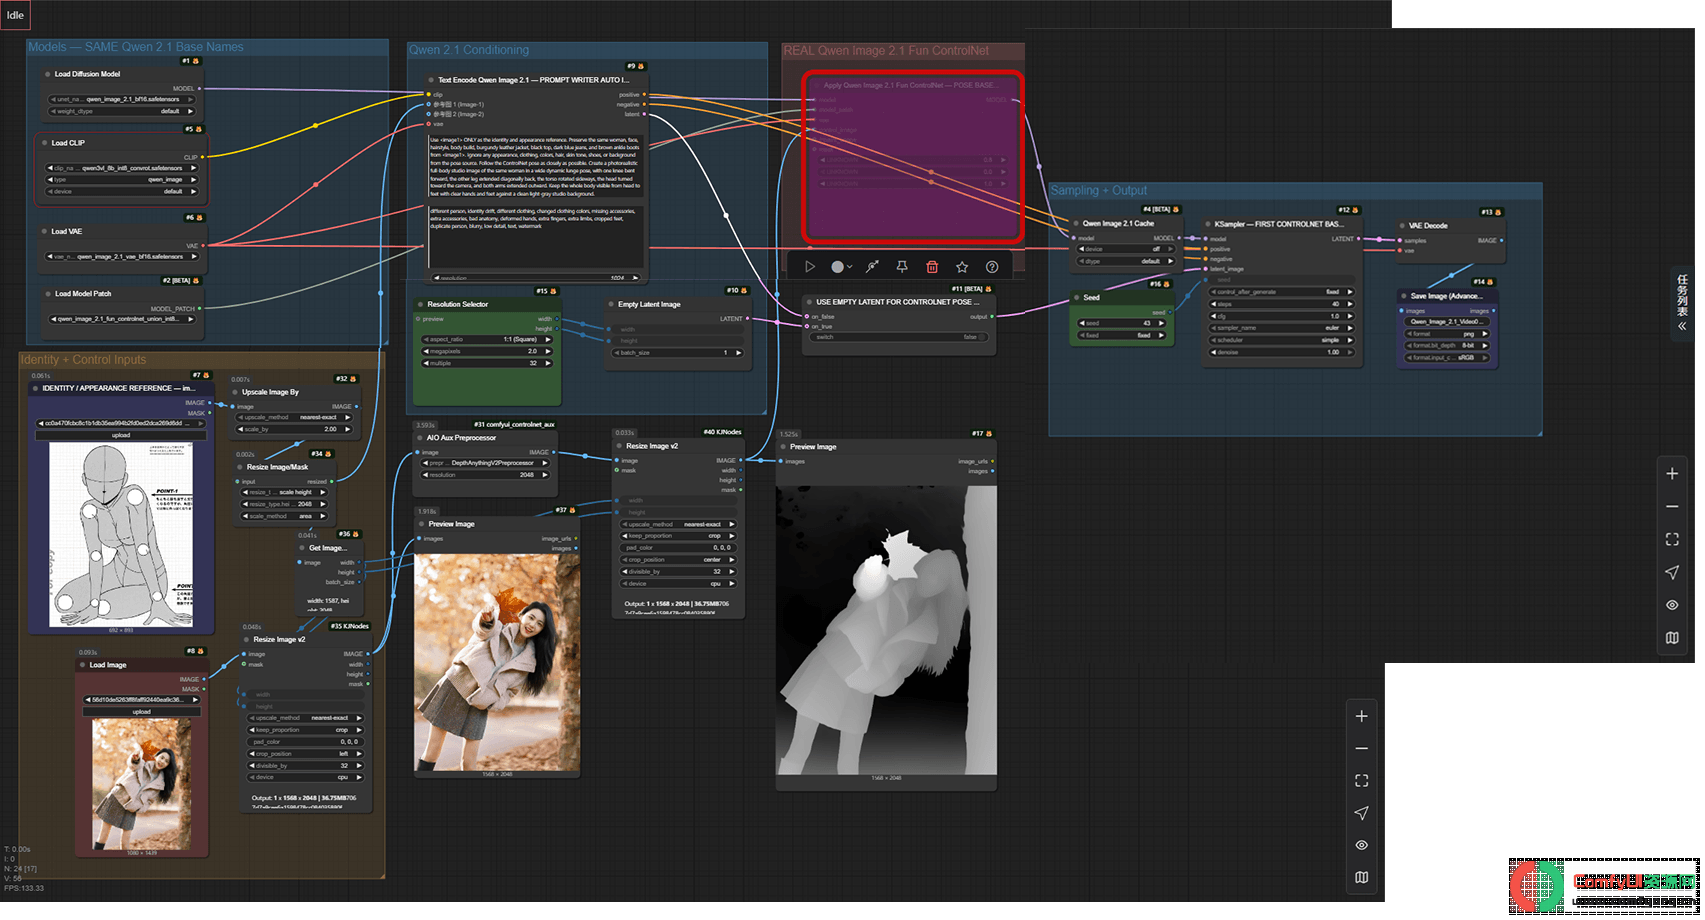The height and width of the screenshot is (920, 1705).
Task: Open the node color picker on the selection toolbar
Action: [x=842, y=267]
